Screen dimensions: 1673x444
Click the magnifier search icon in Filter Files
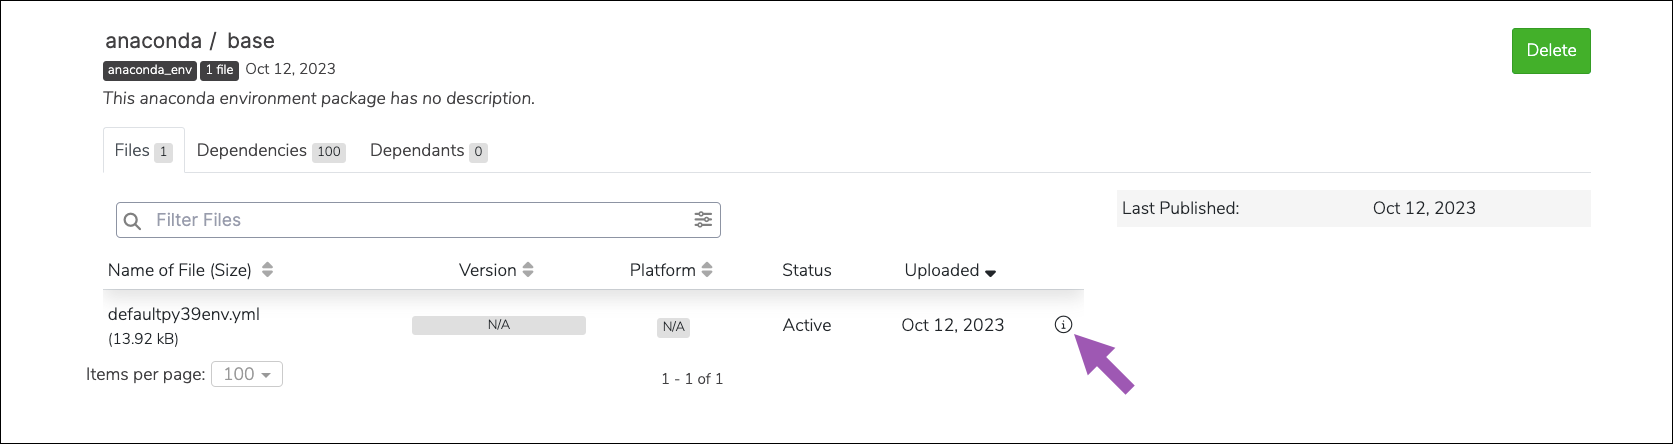click(133, 220)
